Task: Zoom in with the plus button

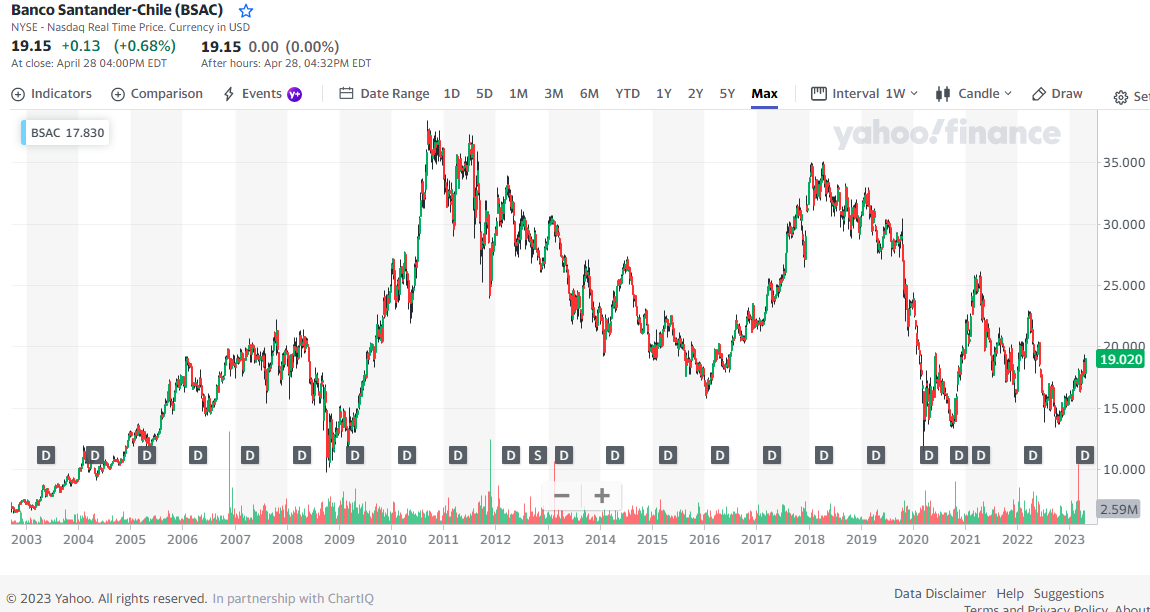Action: click(601, 496)
